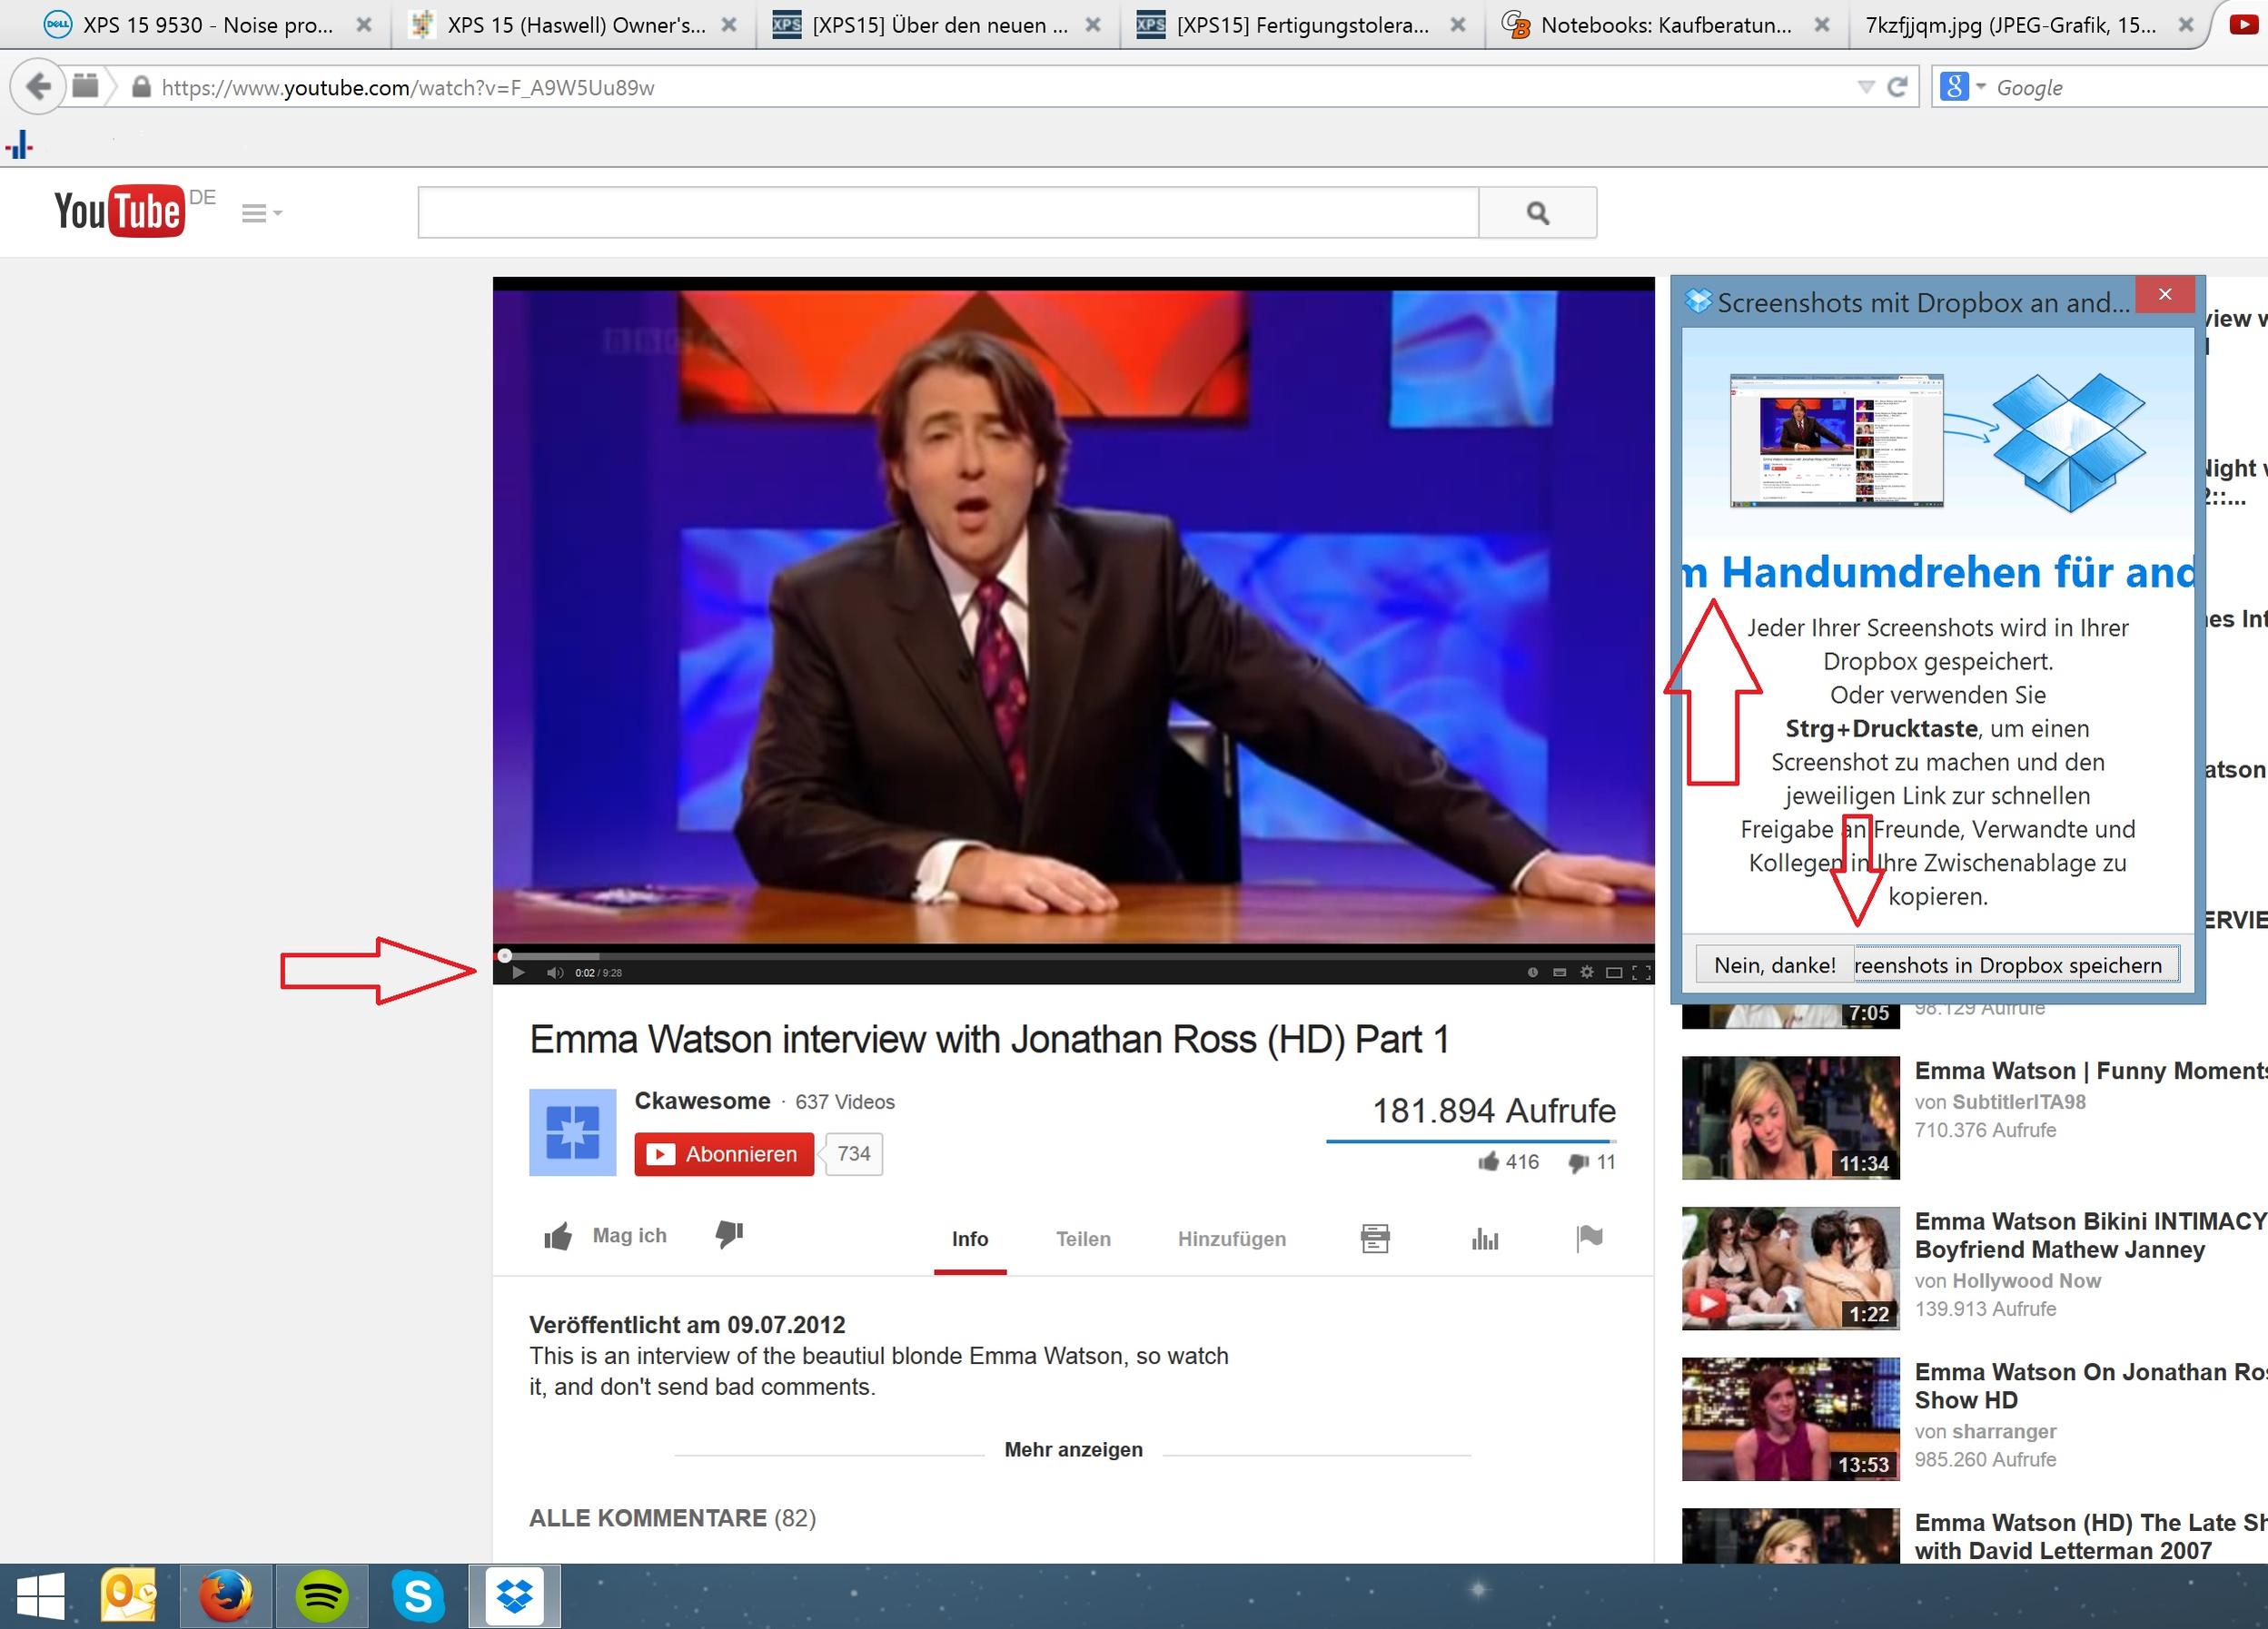Click the 734 subscriber count
This screenshot has width=2268, height=1629.
pyautogui.click(x=853, y=1154)
